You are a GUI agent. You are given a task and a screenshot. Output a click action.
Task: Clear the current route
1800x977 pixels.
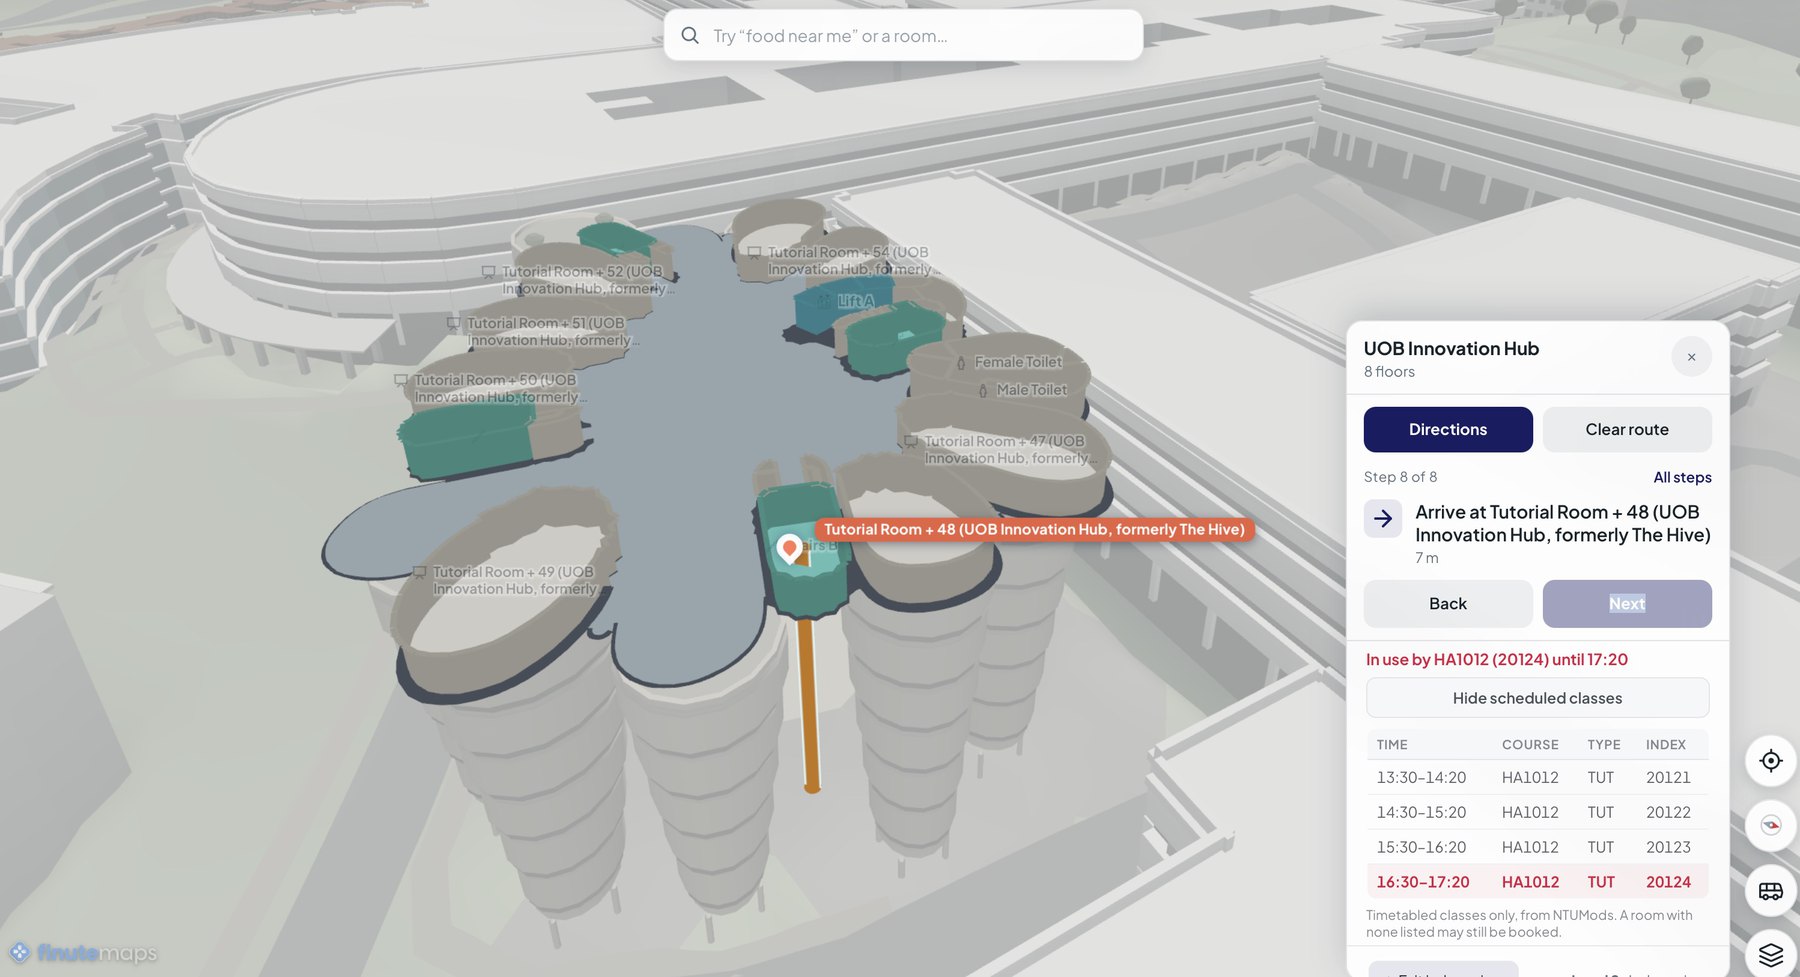1627,429
